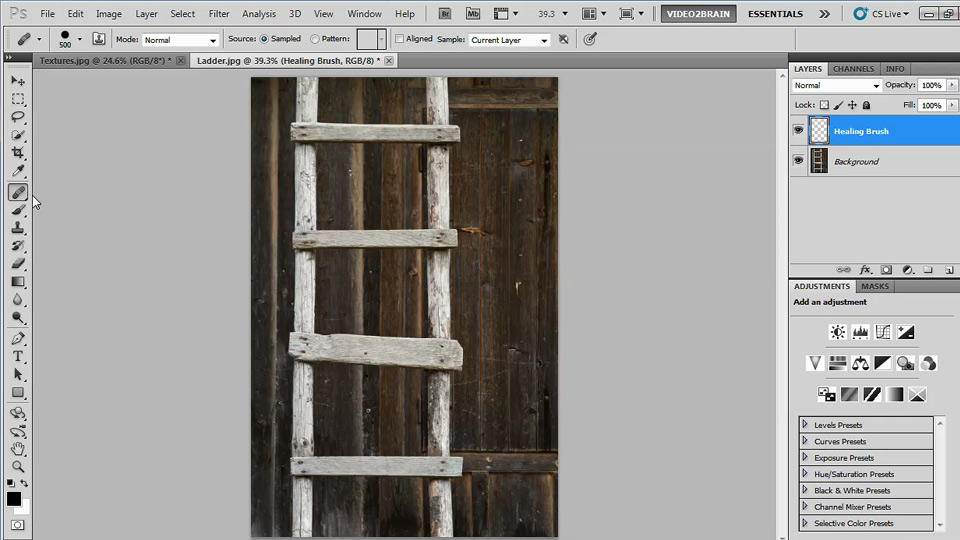
Task: Open the Sample dropdown
Action: [509, 40]
